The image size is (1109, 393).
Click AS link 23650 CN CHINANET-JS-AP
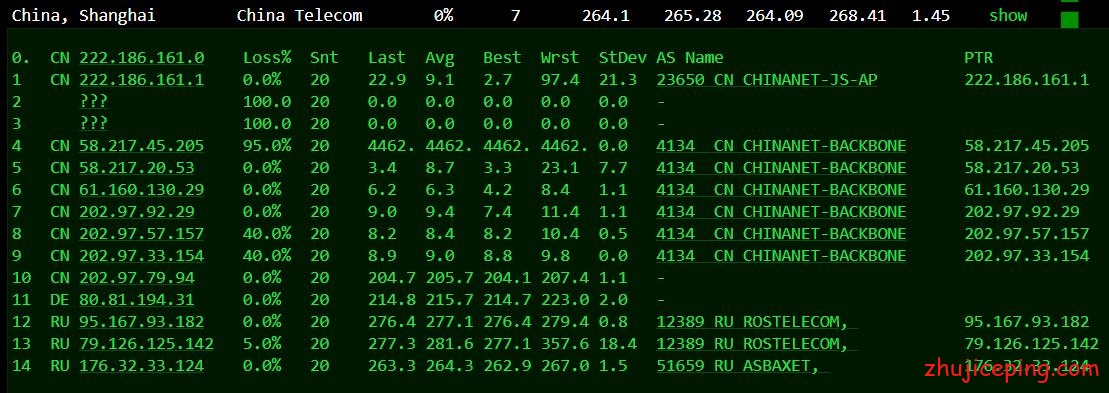[x=767, y=80]
